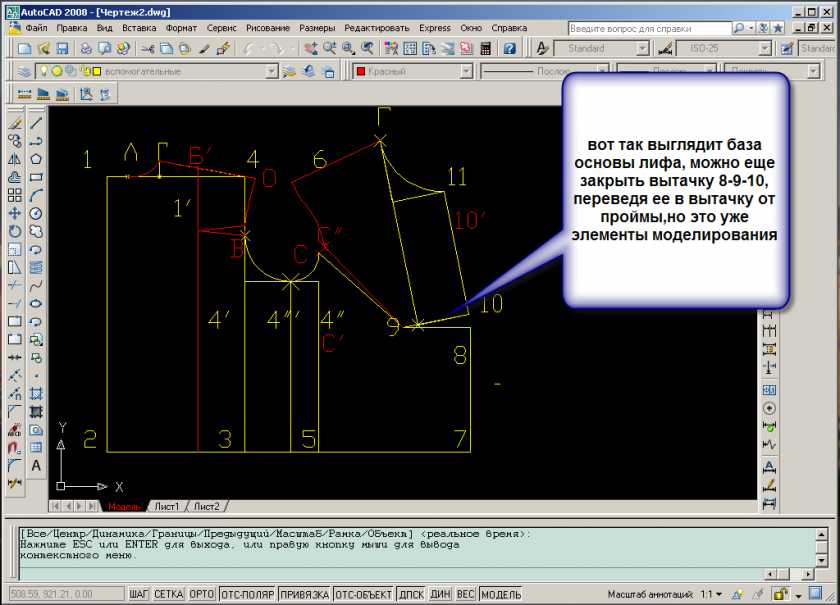Image resolution: width=840 pixels, height=605 pixels.
Task: Select the Polygon drawing tool
Action: (x=36, y=159)
